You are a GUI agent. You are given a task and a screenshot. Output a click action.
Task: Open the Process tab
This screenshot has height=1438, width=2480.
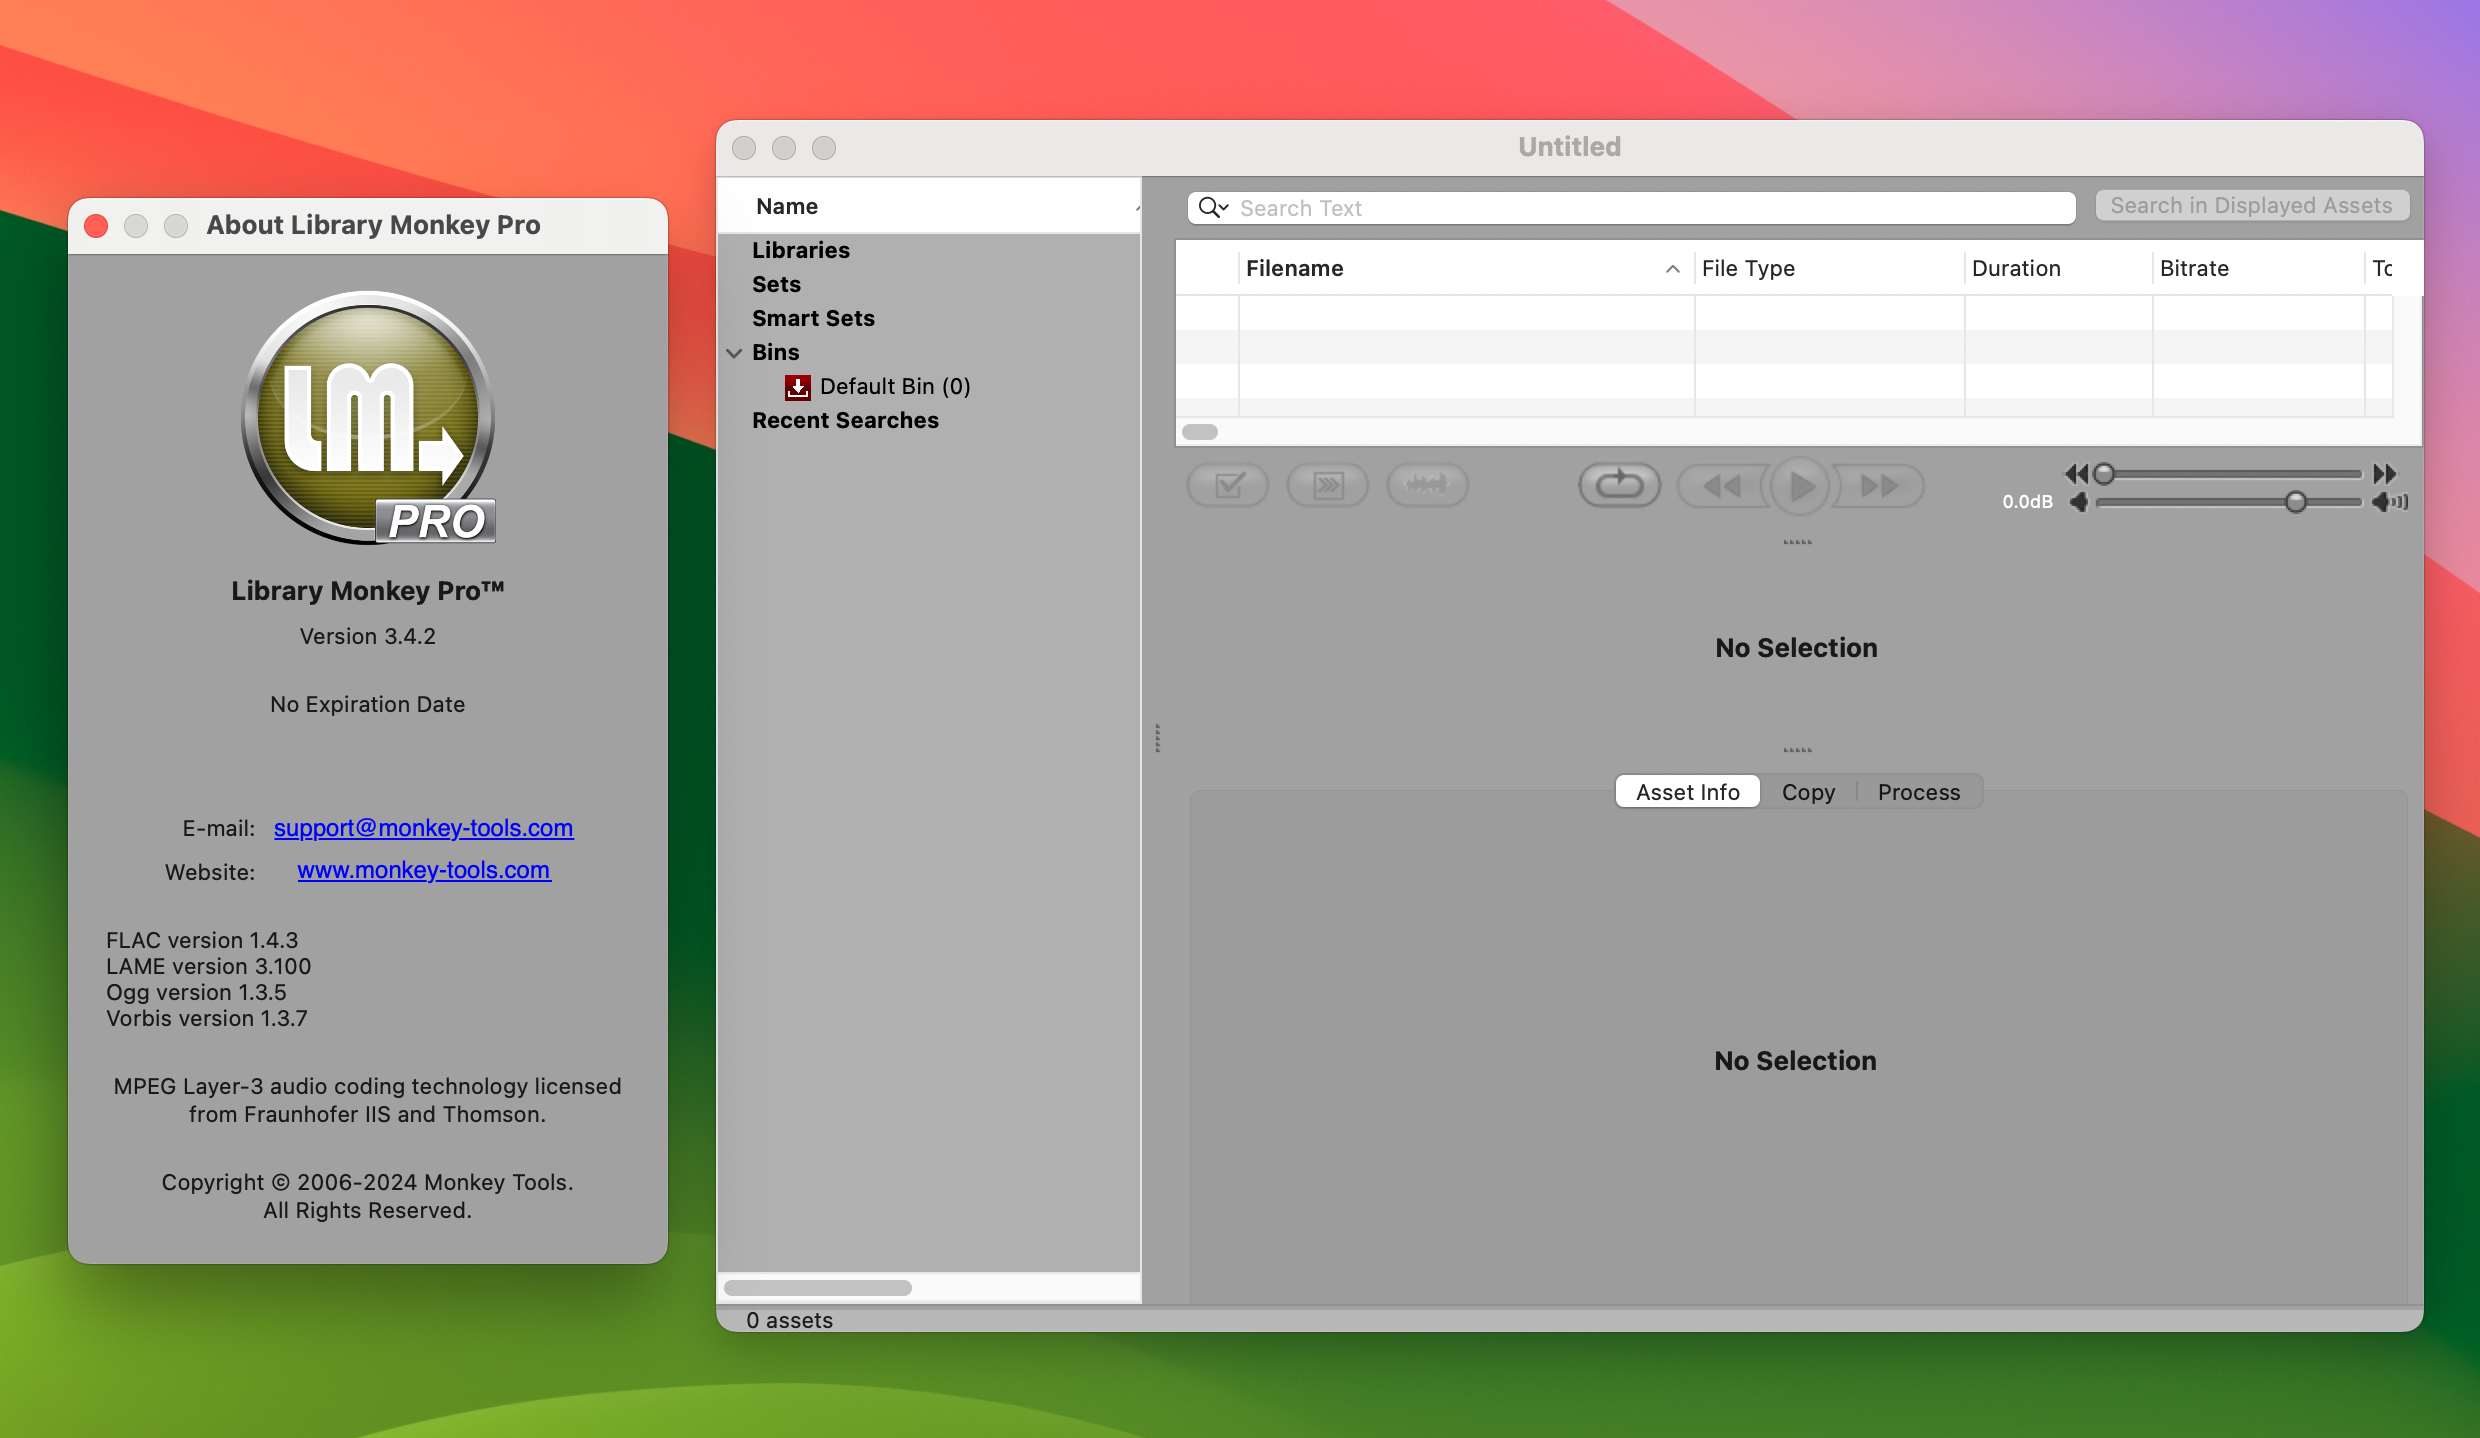1917,791
